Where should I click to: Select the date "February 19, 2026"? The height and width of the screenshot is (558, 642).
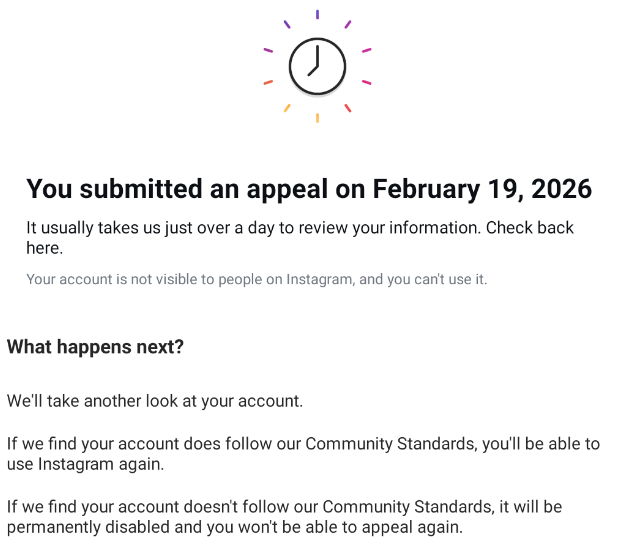coord(482,188)
